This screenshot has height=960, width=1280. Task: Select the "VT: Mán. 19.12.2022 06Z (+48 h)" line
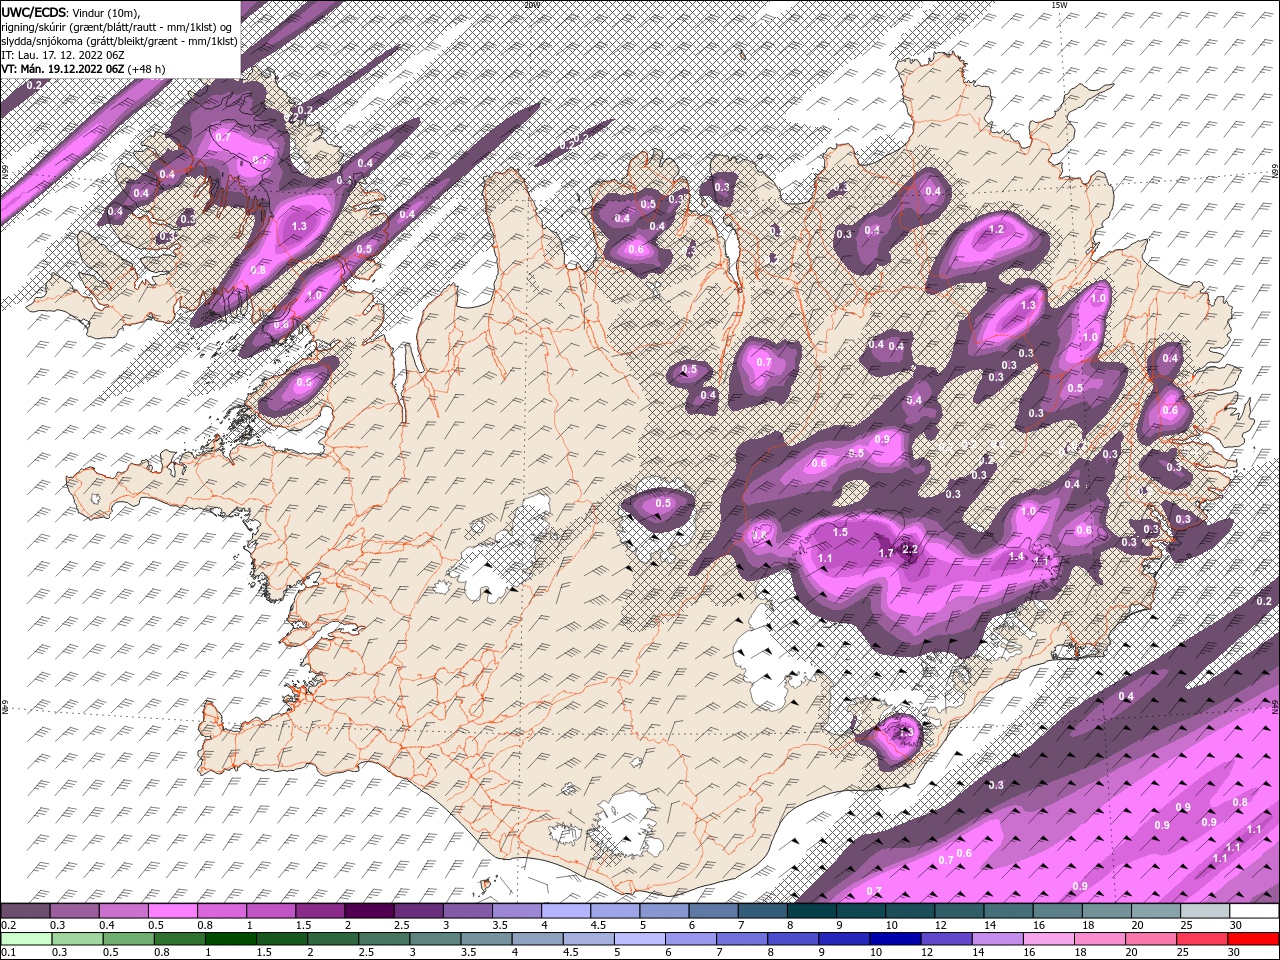[84, 70]
